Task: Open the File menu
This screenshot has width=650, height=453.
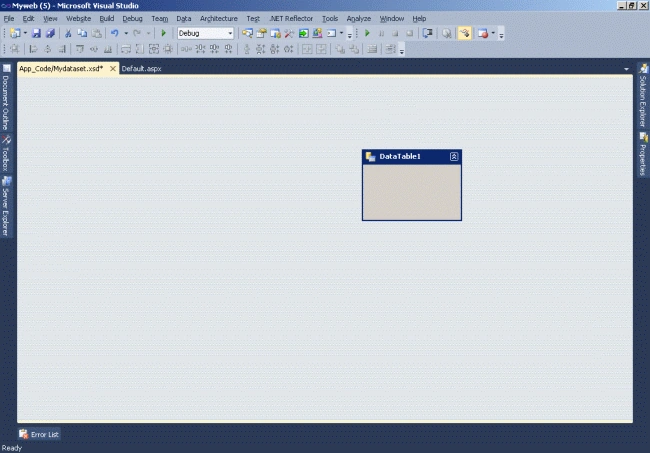Action: [x=9, y=19]
